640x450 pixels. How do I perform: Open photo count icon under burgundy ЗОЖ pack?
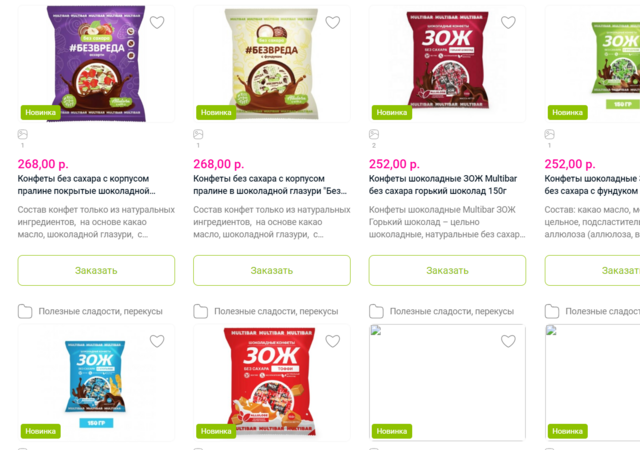[x=374, y=134]
